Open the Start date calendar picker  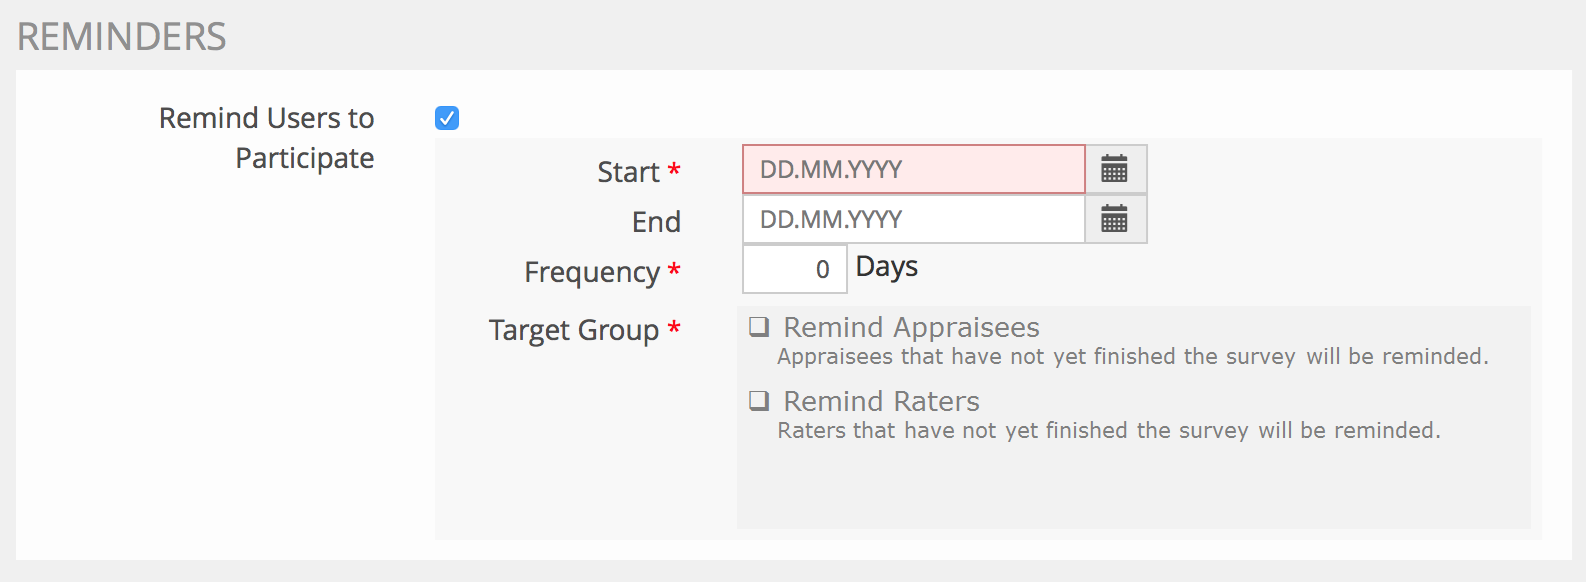pos(1115,169)
